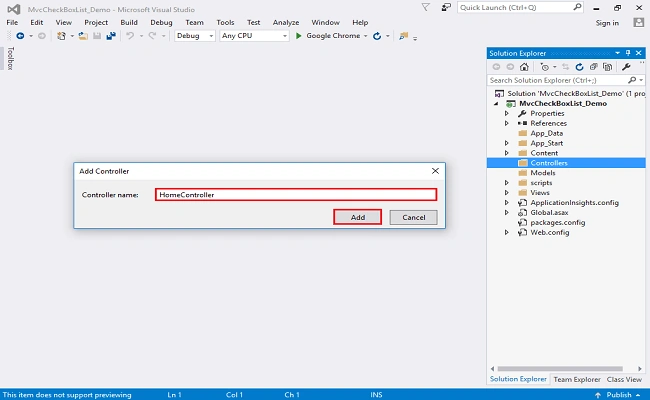The width and height of the screenshot is (650, 400).
Task: Expand the Web.config node
Action: (507, 233)
